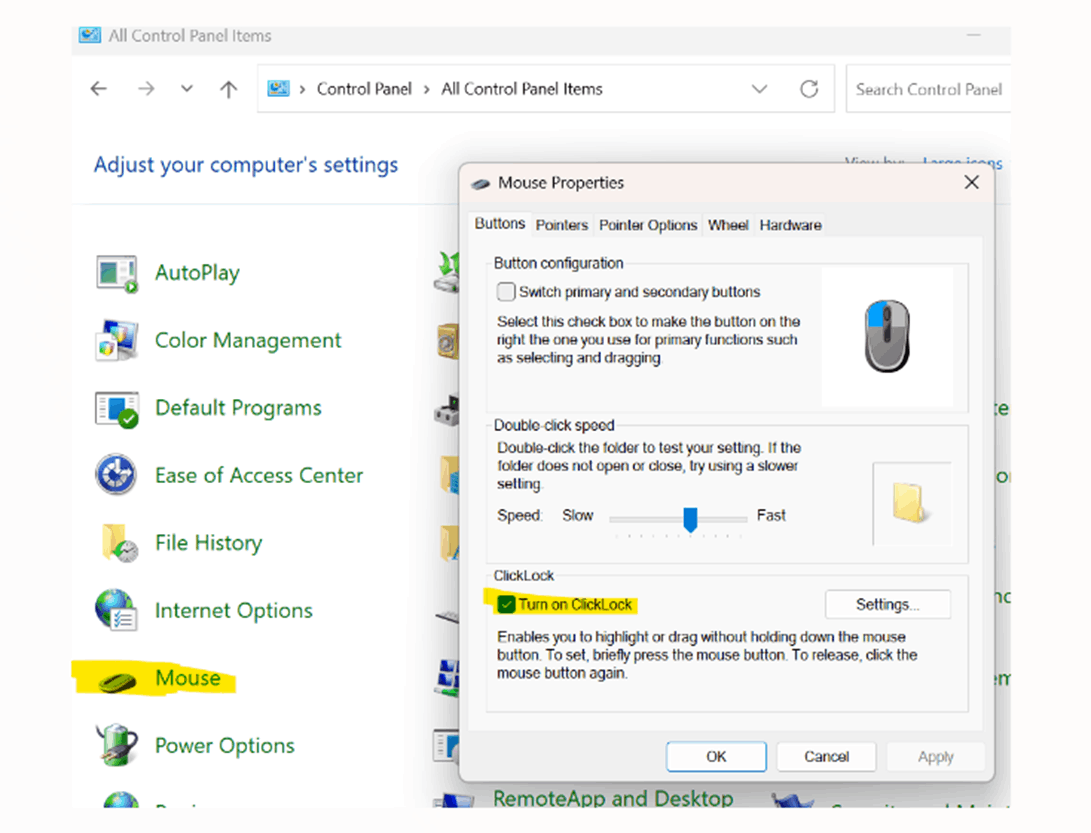
Task: Click the double-click speed slider thumb
Action: pos(690,519)
